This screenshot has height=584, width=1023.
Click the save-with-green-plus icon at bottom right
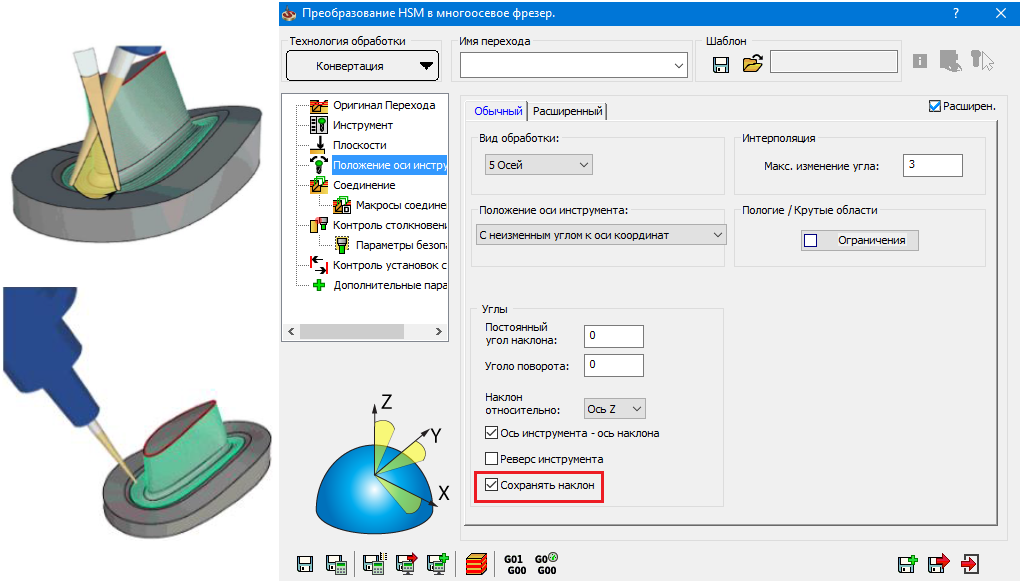point(908,564)
